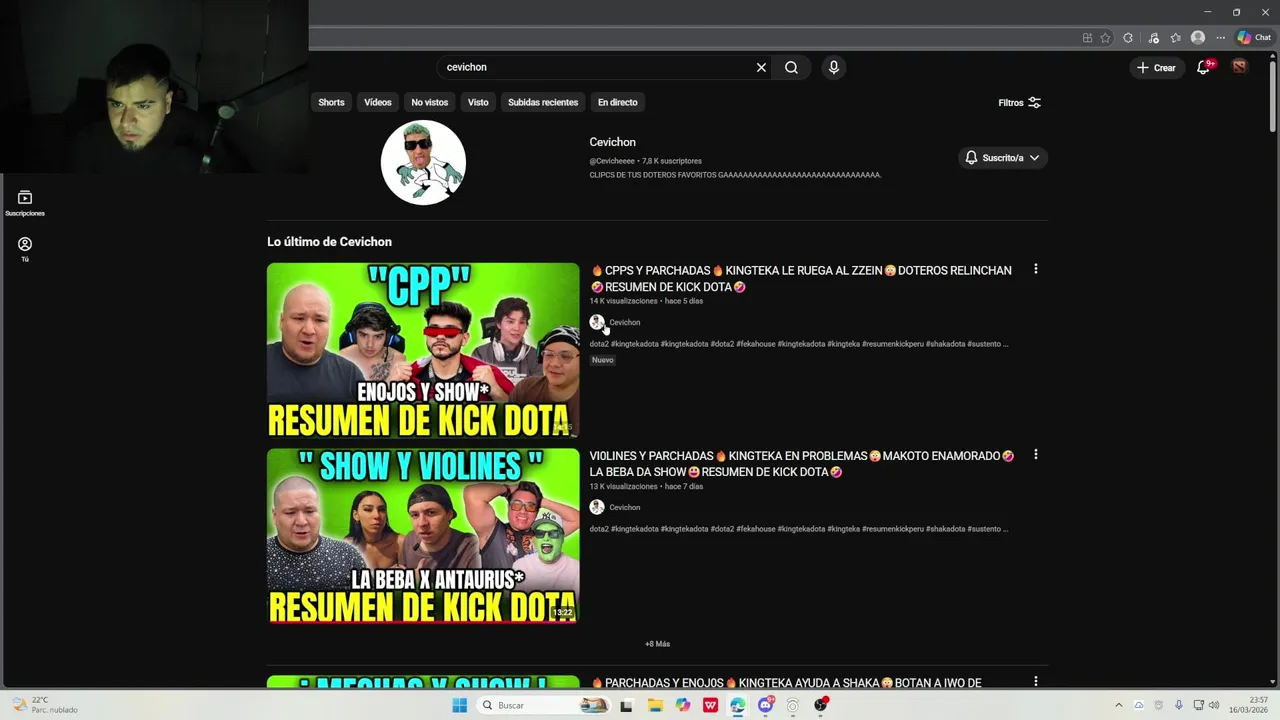Open the system tray microphone icon
The height and width of the screenshot is (720, 1280).
pyautogui.click(x=1178, y=705)
